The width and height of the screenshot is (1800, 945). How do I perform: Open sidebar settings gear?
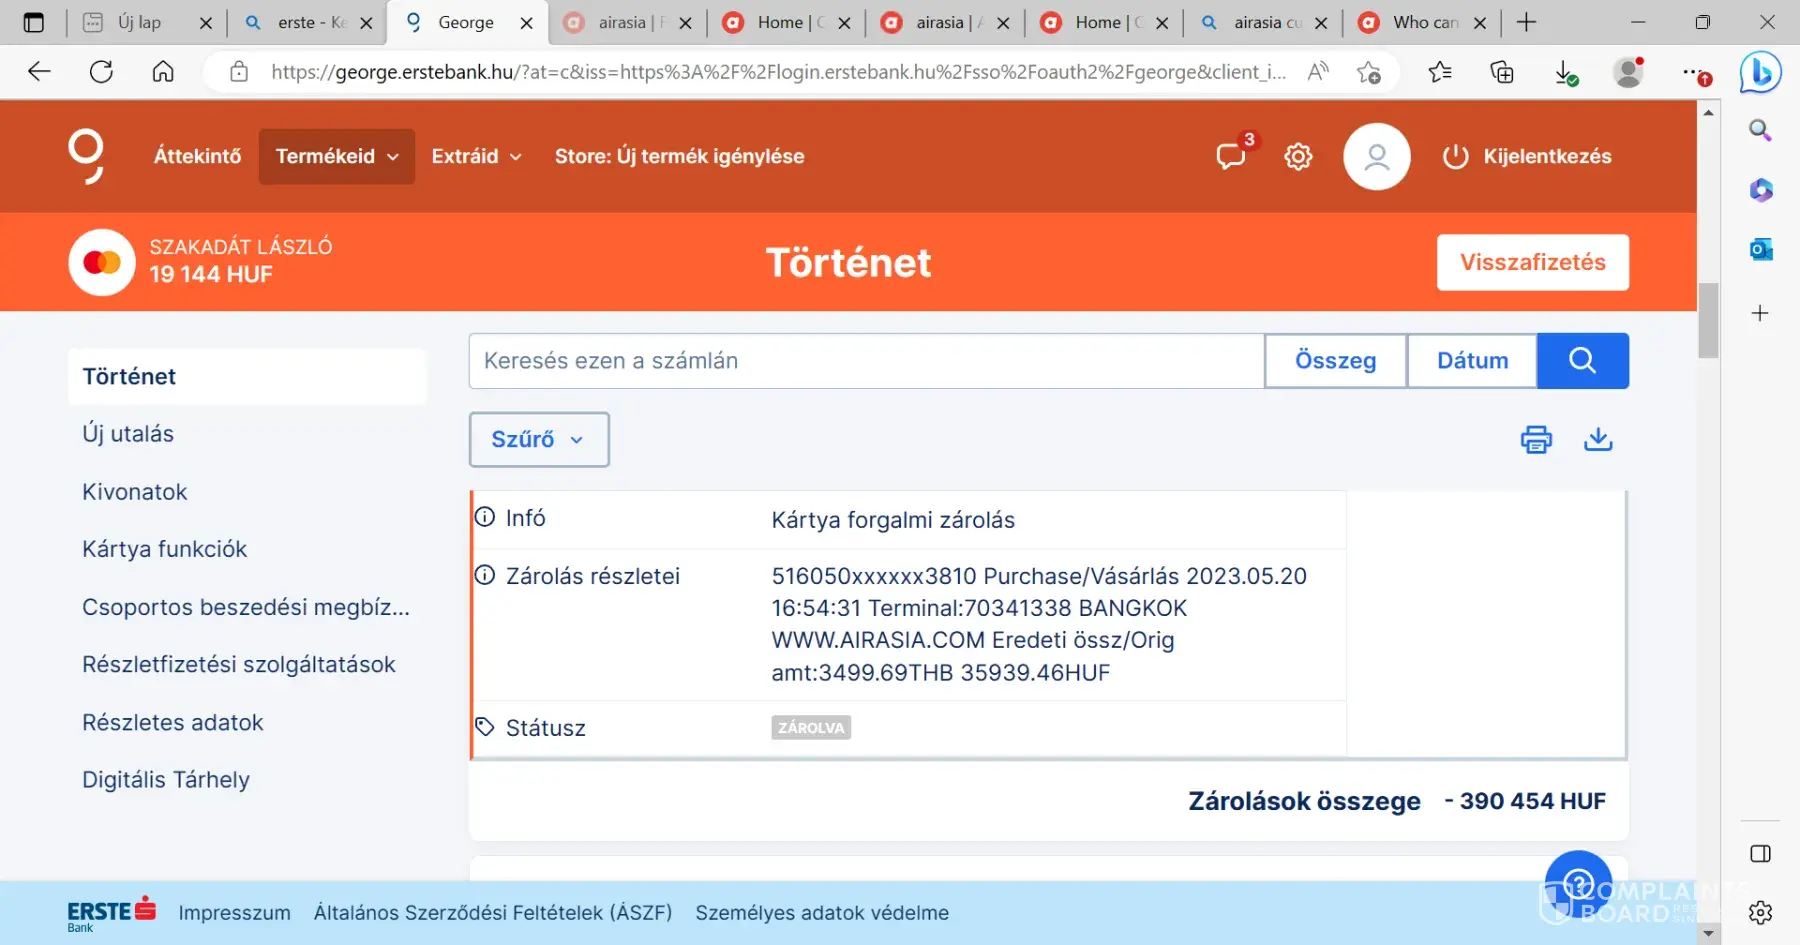pyautogui.click(x=1760, y=912)
